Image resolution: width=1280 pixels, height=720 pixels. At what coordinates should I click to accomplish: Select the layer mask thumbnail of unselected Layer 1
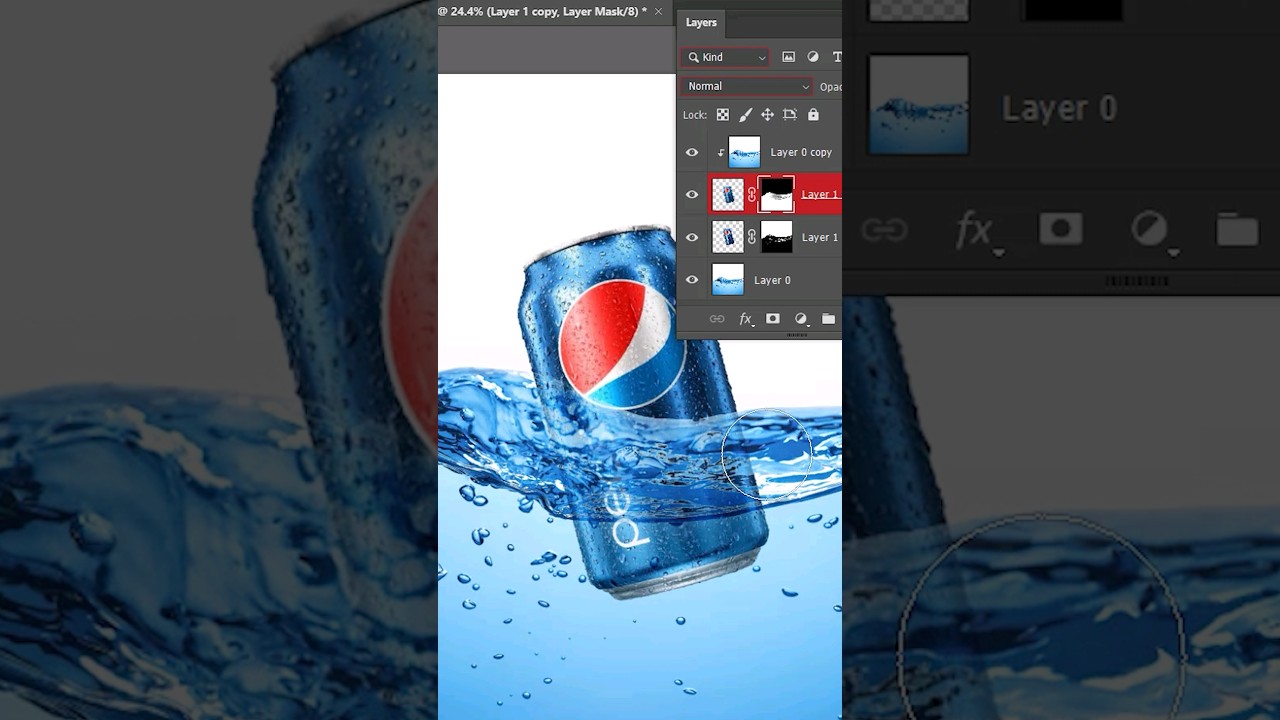(x=777, y=237)
